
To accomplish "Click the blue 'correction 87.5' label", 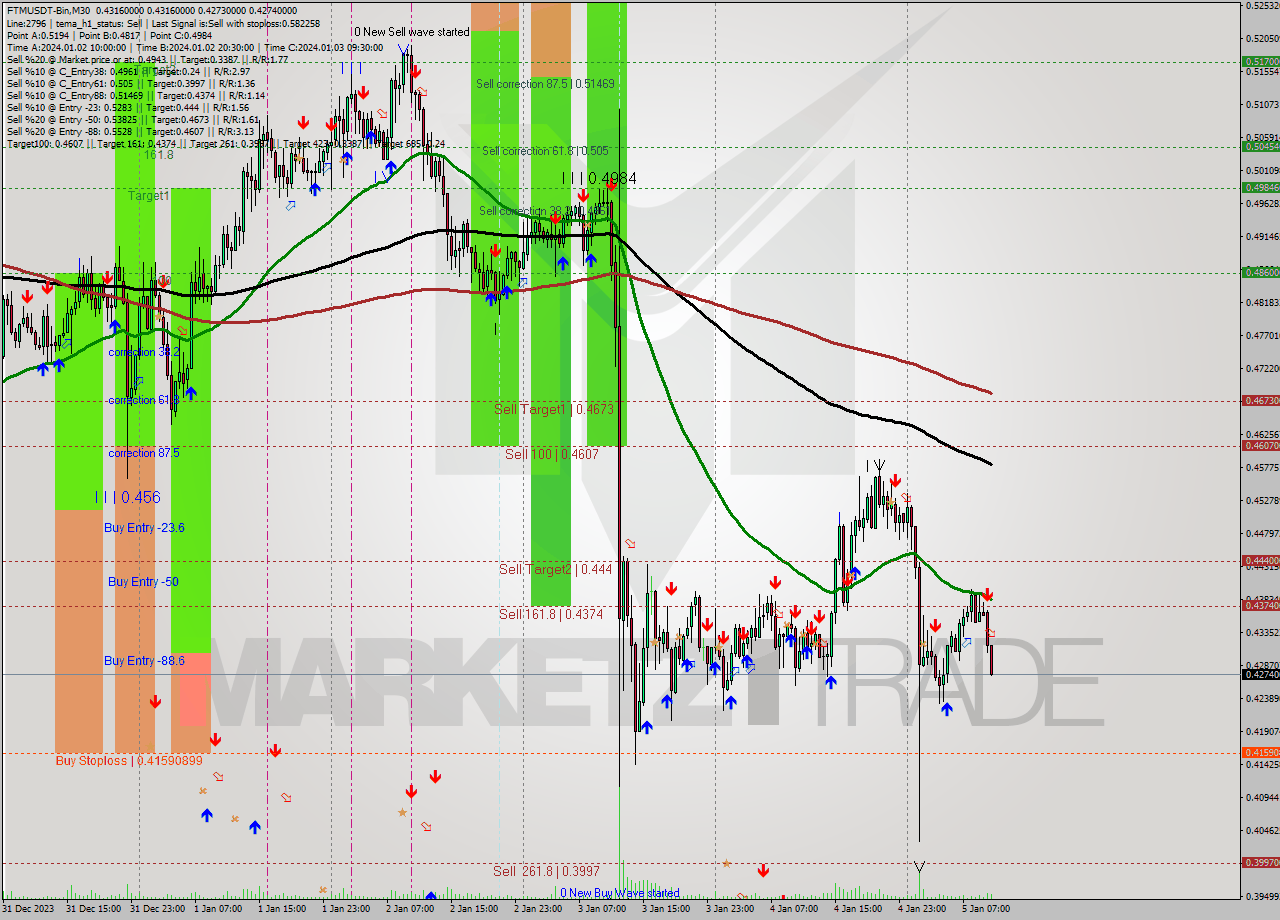I will click(x=144, y=453).
